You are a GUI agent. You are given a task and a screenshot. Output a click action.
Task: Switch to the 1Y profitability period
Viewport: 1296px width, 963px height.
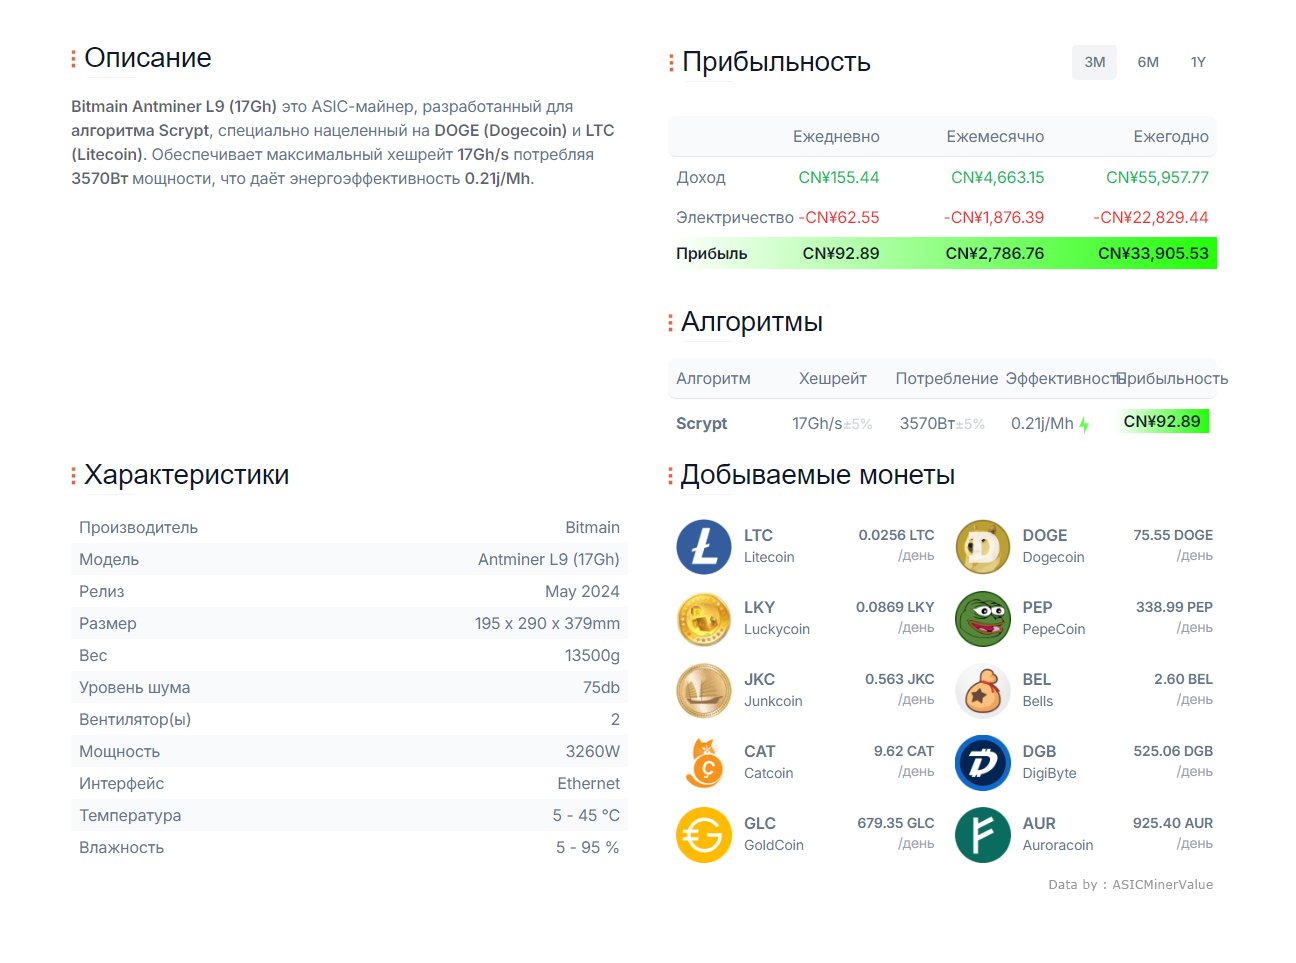coord(1198,62)
